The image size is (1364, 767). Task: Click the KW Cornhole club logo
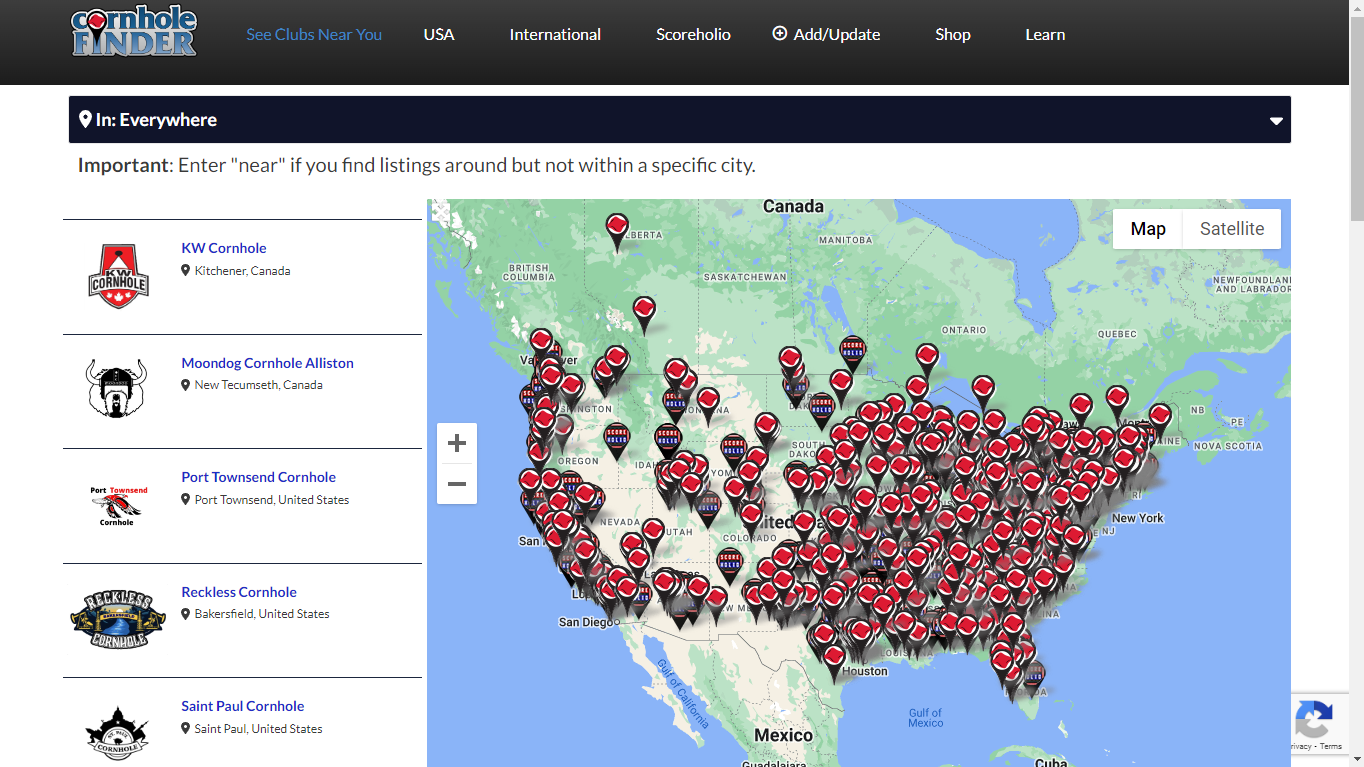pos(118,277)
